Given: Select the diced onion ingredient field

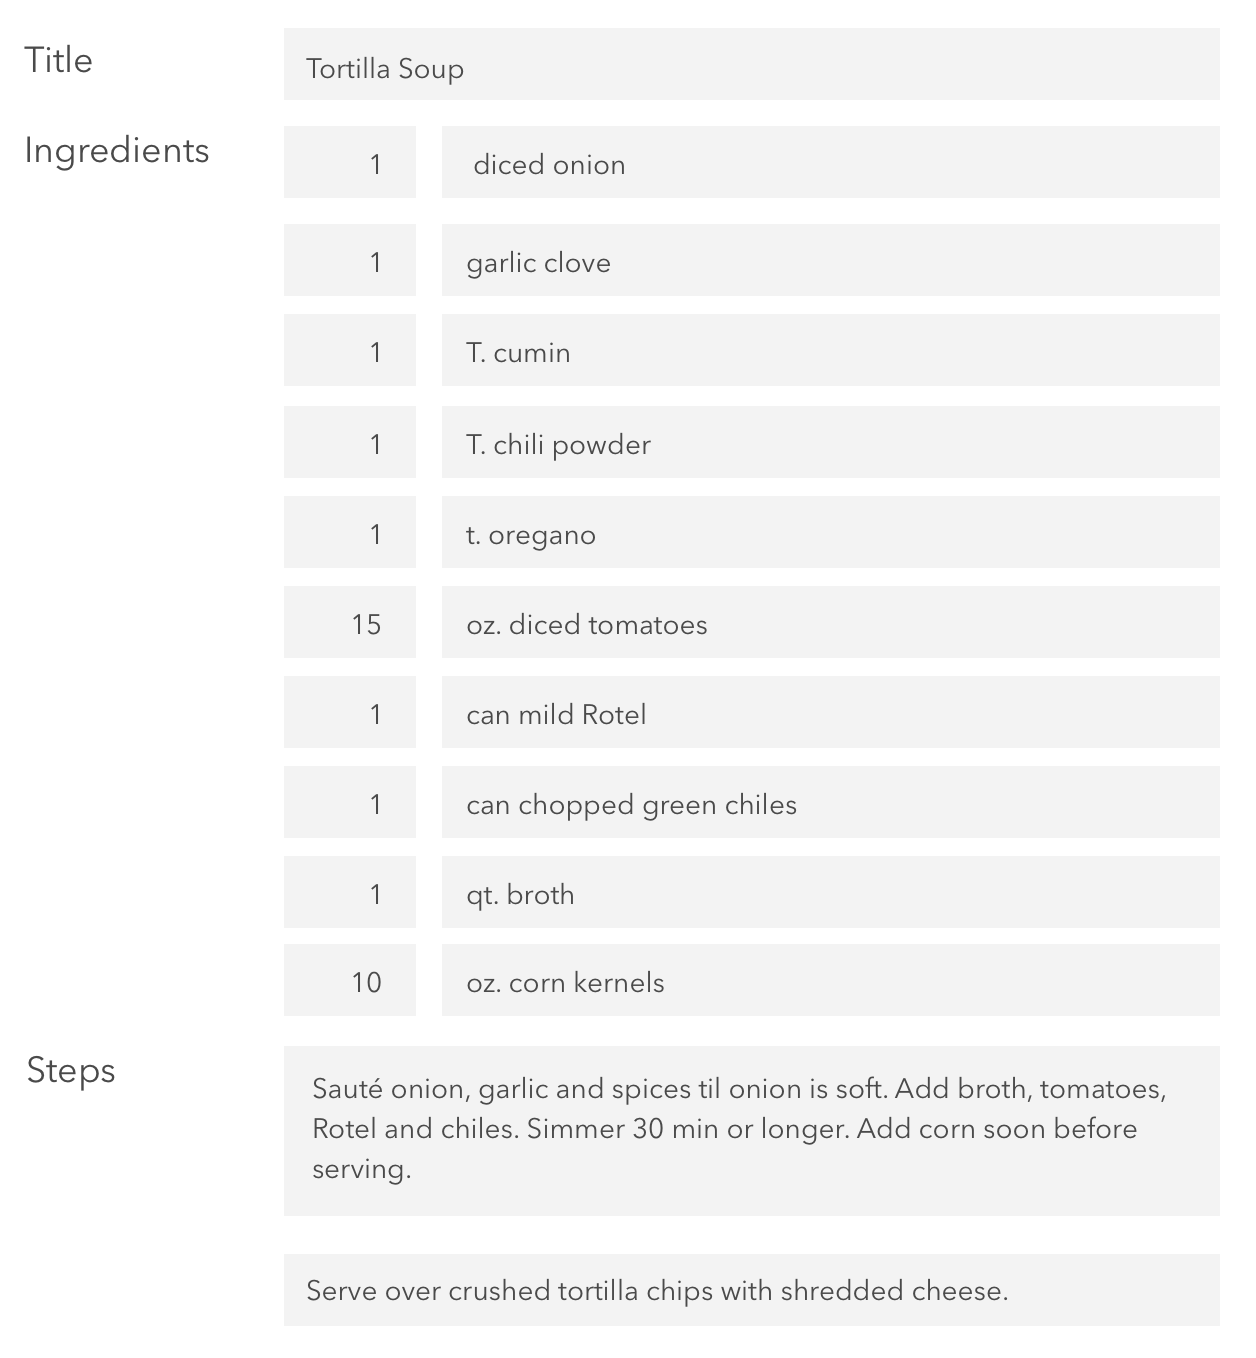Looking at the screenshot, I should 830,162.
